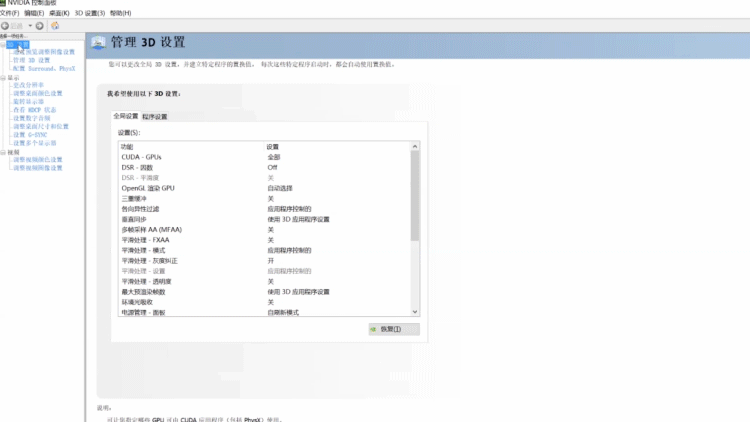Collapse the 显示 tree node

tap(3, 78)
